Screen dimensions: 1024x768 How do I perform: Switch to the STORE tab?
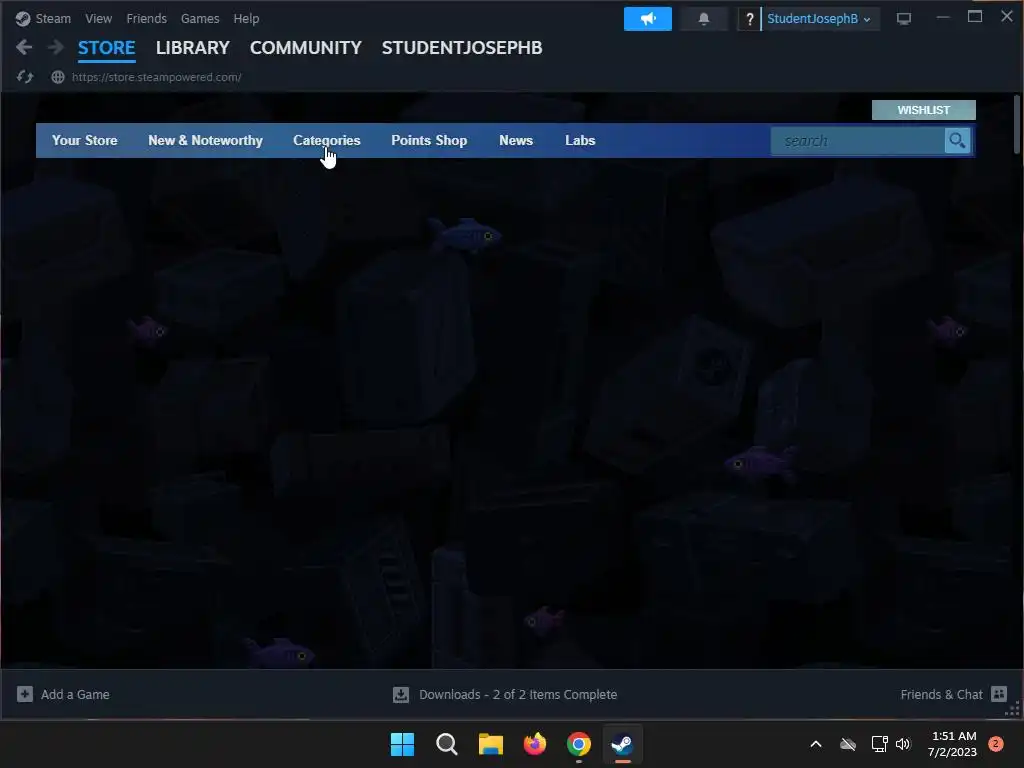pyautogui.click(x=106, y=48)
